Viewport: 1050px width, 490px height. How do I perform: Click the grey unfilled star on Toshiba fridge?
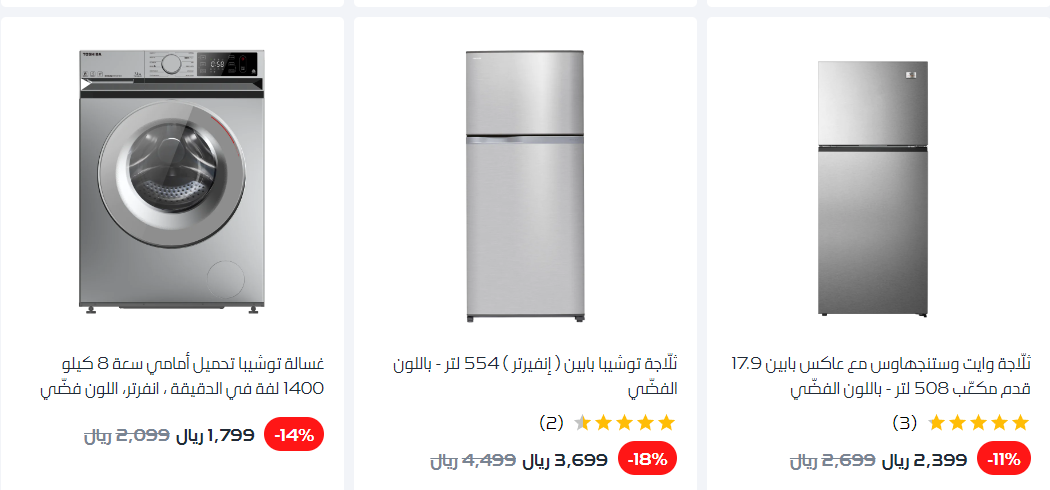click(583, 423)
